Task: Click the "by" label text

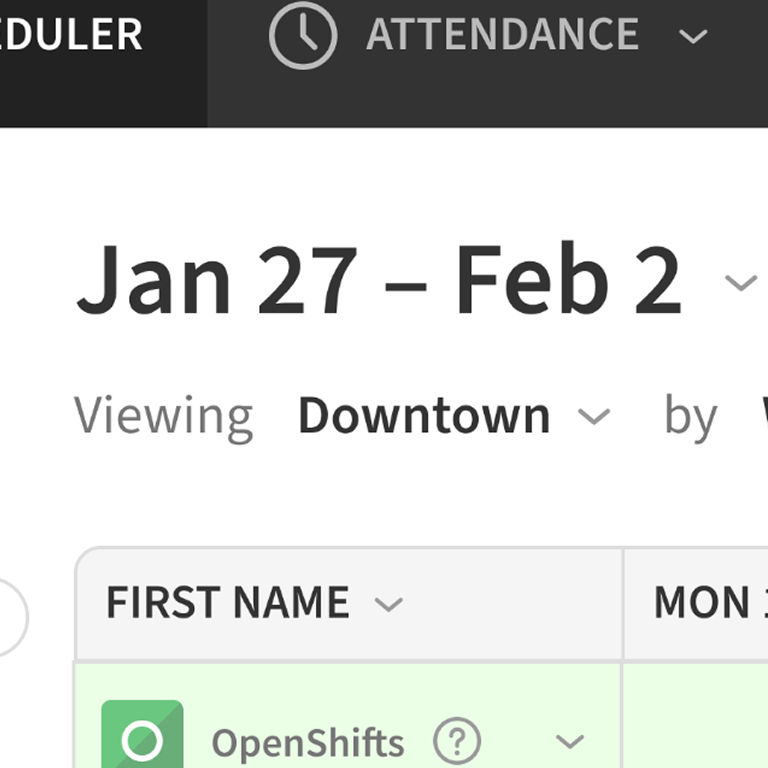Action: point(690,416)
